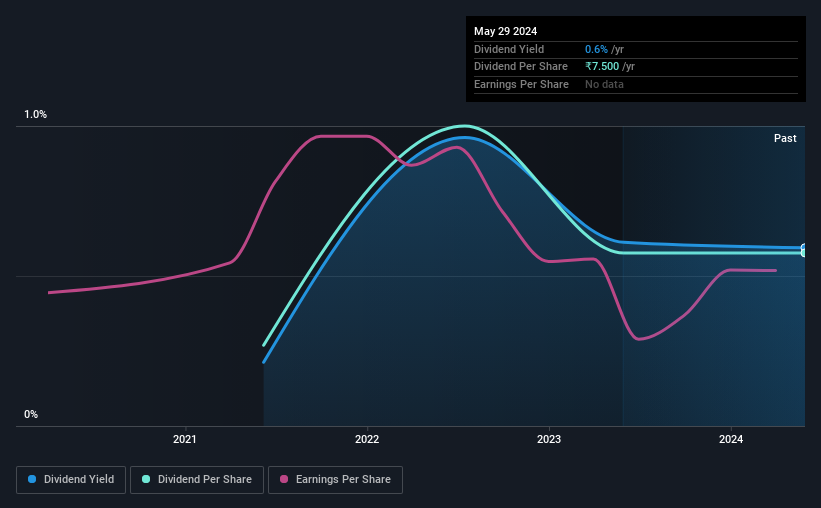Click the No data earnings value
This screenshot has height=508, width=821.
tap(604, 84)
